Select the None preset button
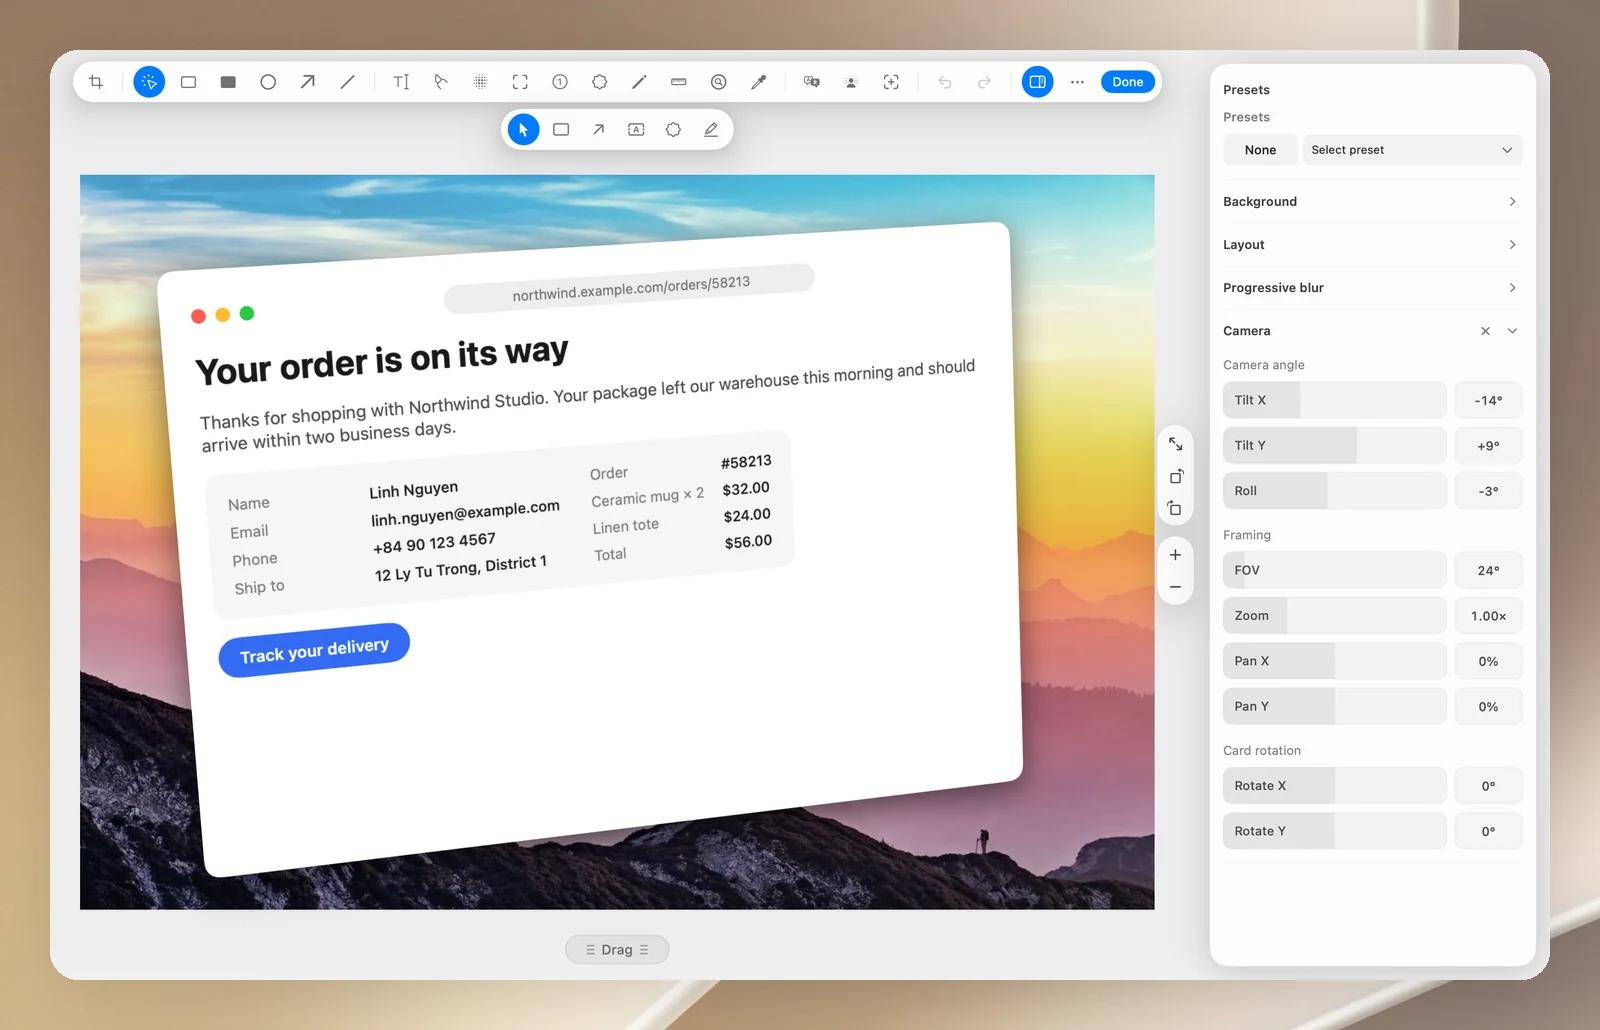Viewport: 1600px width, 1030px height. (1260, 150)
